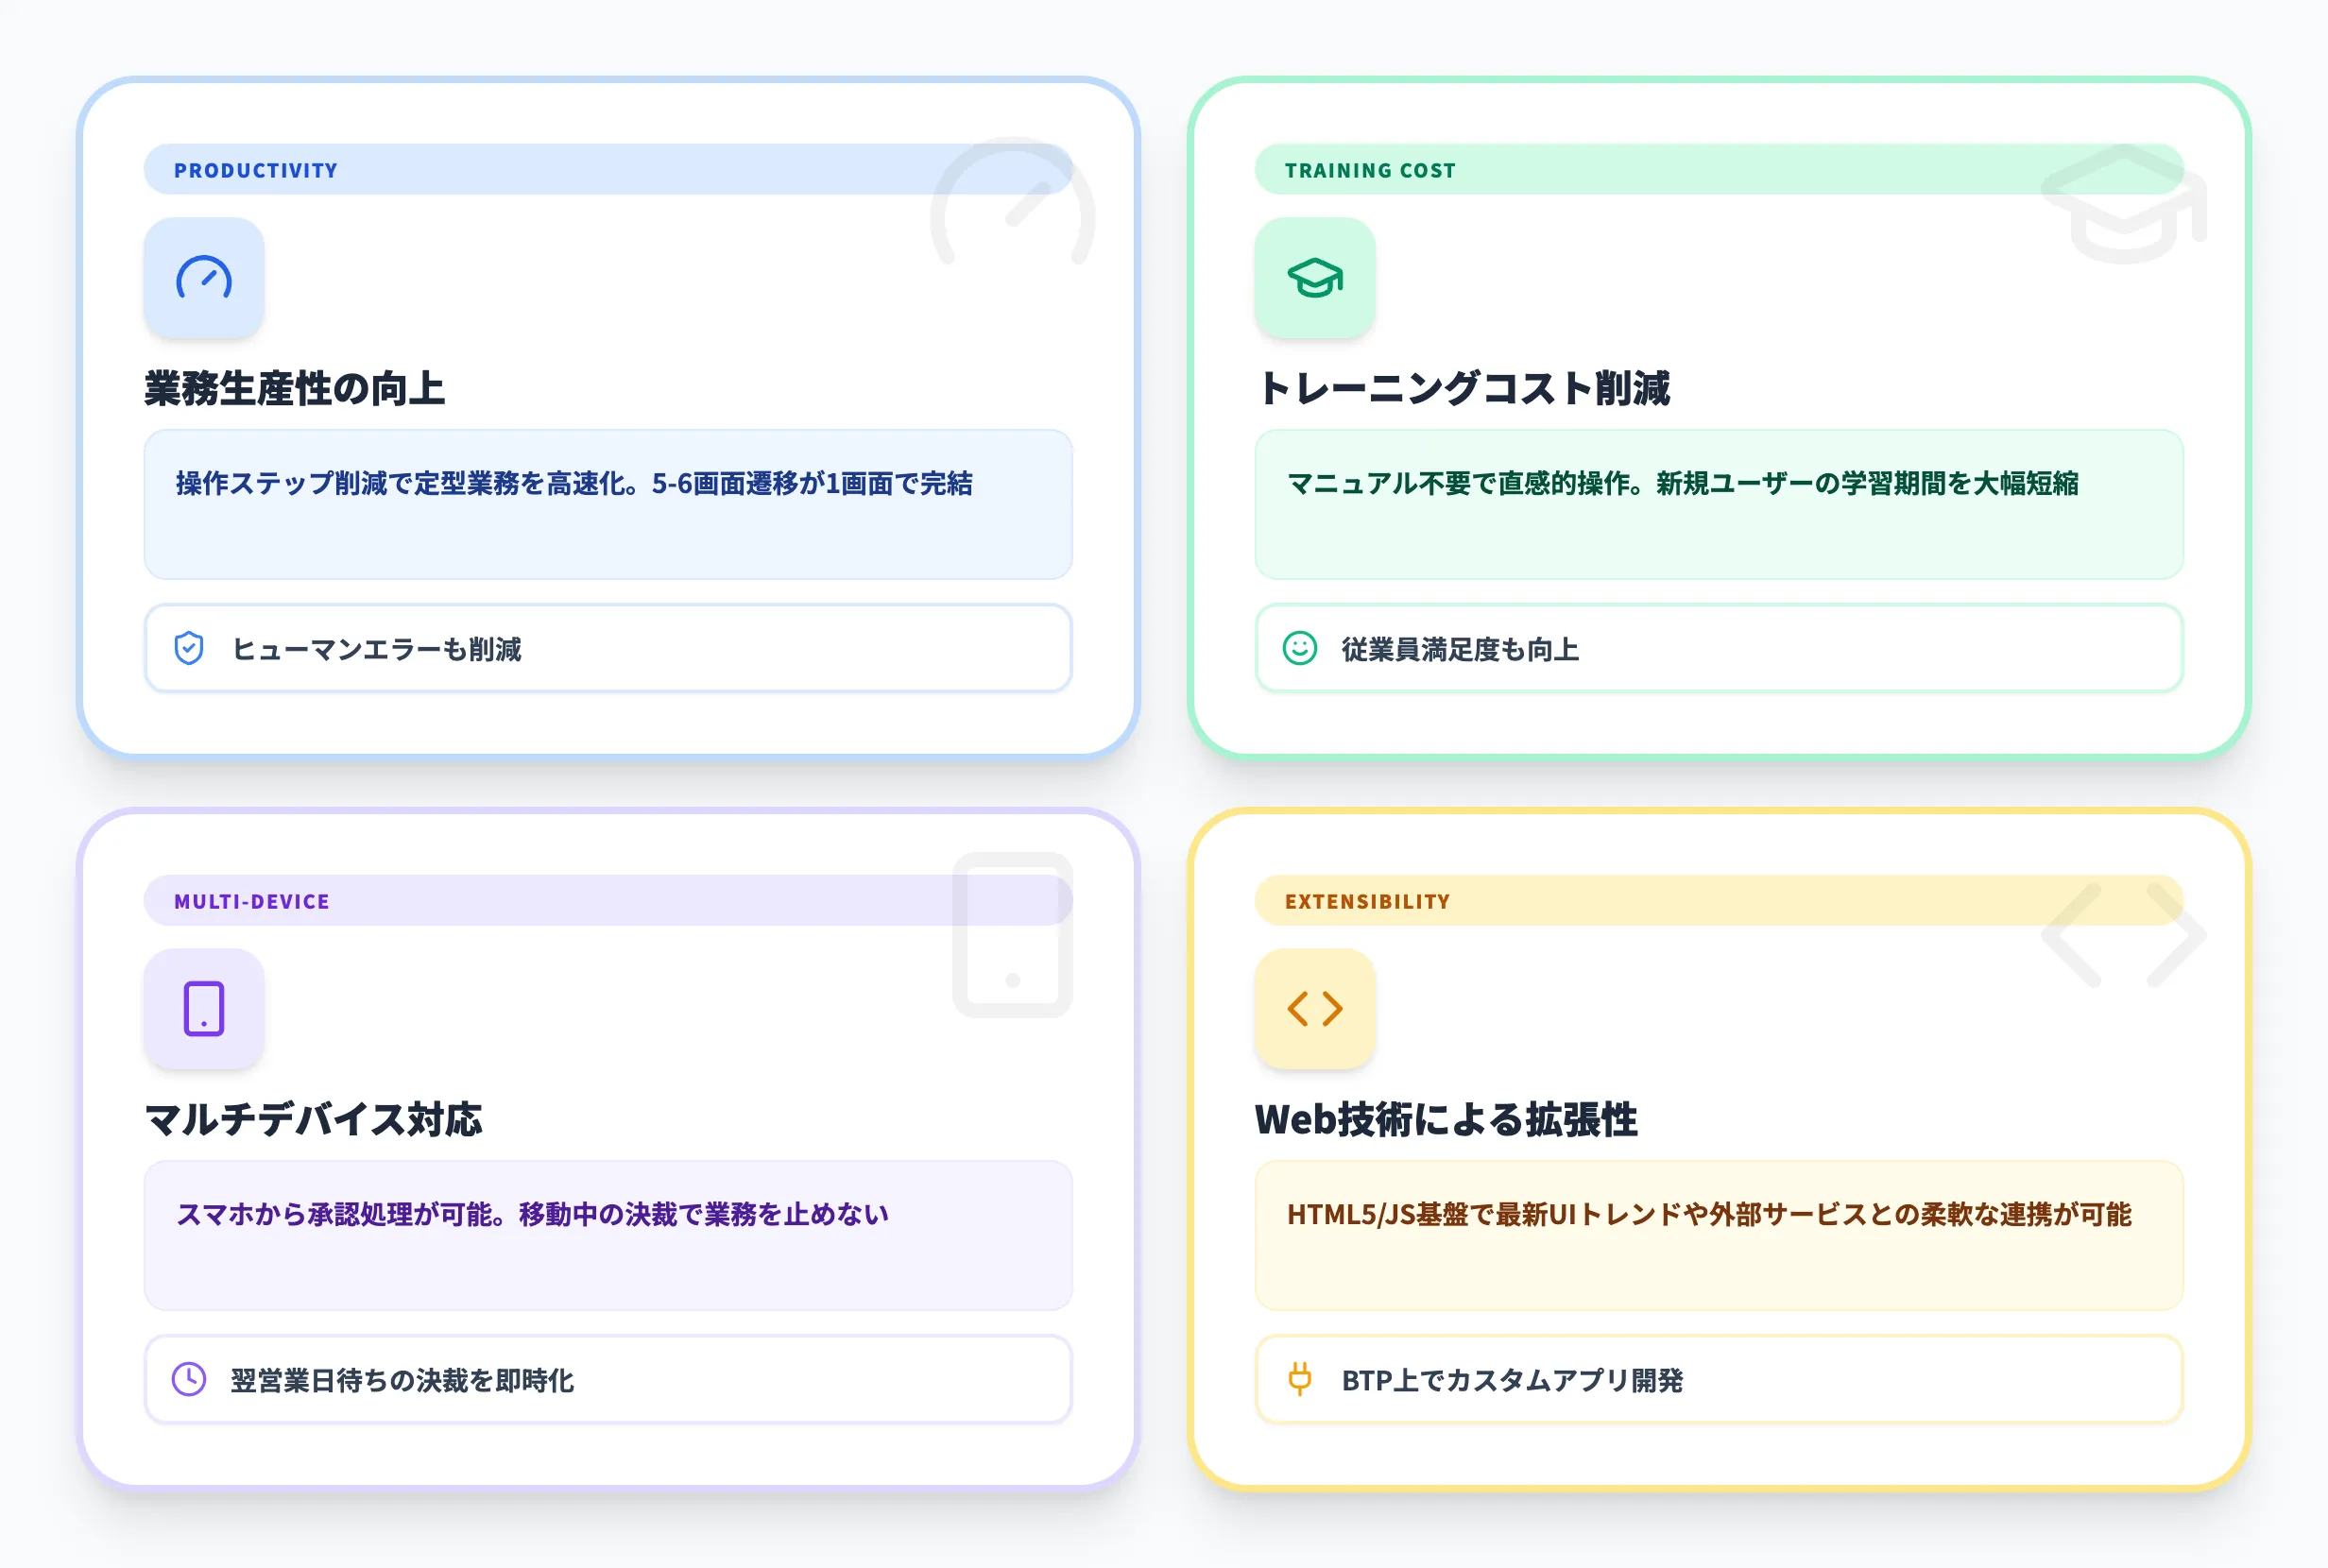The width and height of the screenshot is (2328, 1568).
Task: Select the Web技術による拡張性 heading
Action: (x=1447, y=1120)
